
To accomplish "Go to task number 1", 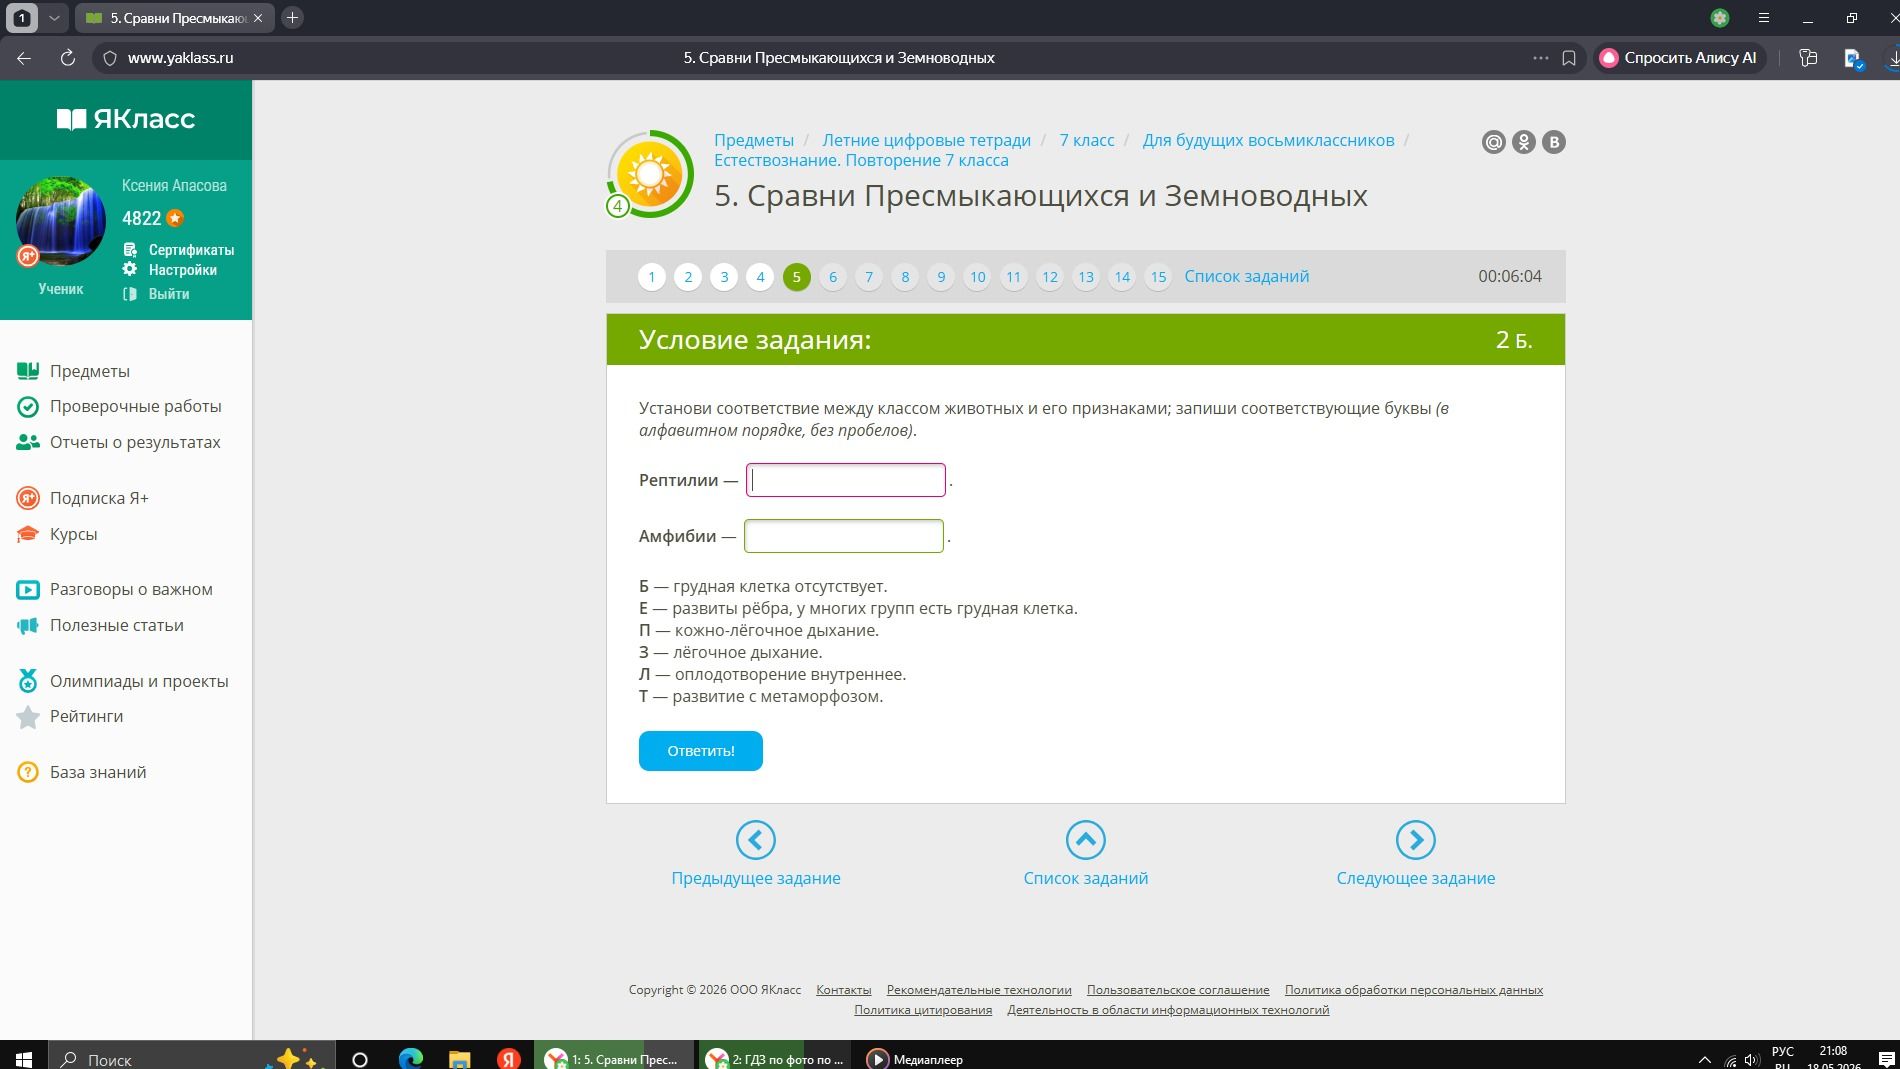I will 652,277.
